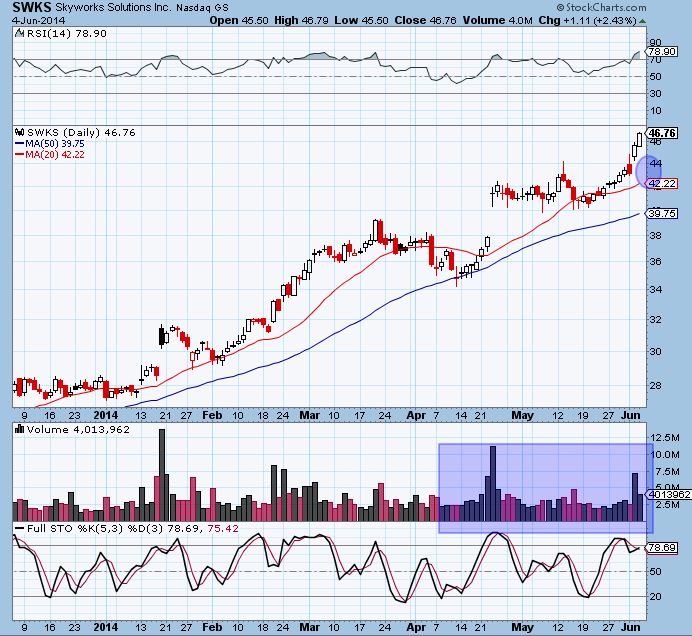
Task: Click the 39.75 moving average tag on price axis
Action: click(x=662, y=213)
